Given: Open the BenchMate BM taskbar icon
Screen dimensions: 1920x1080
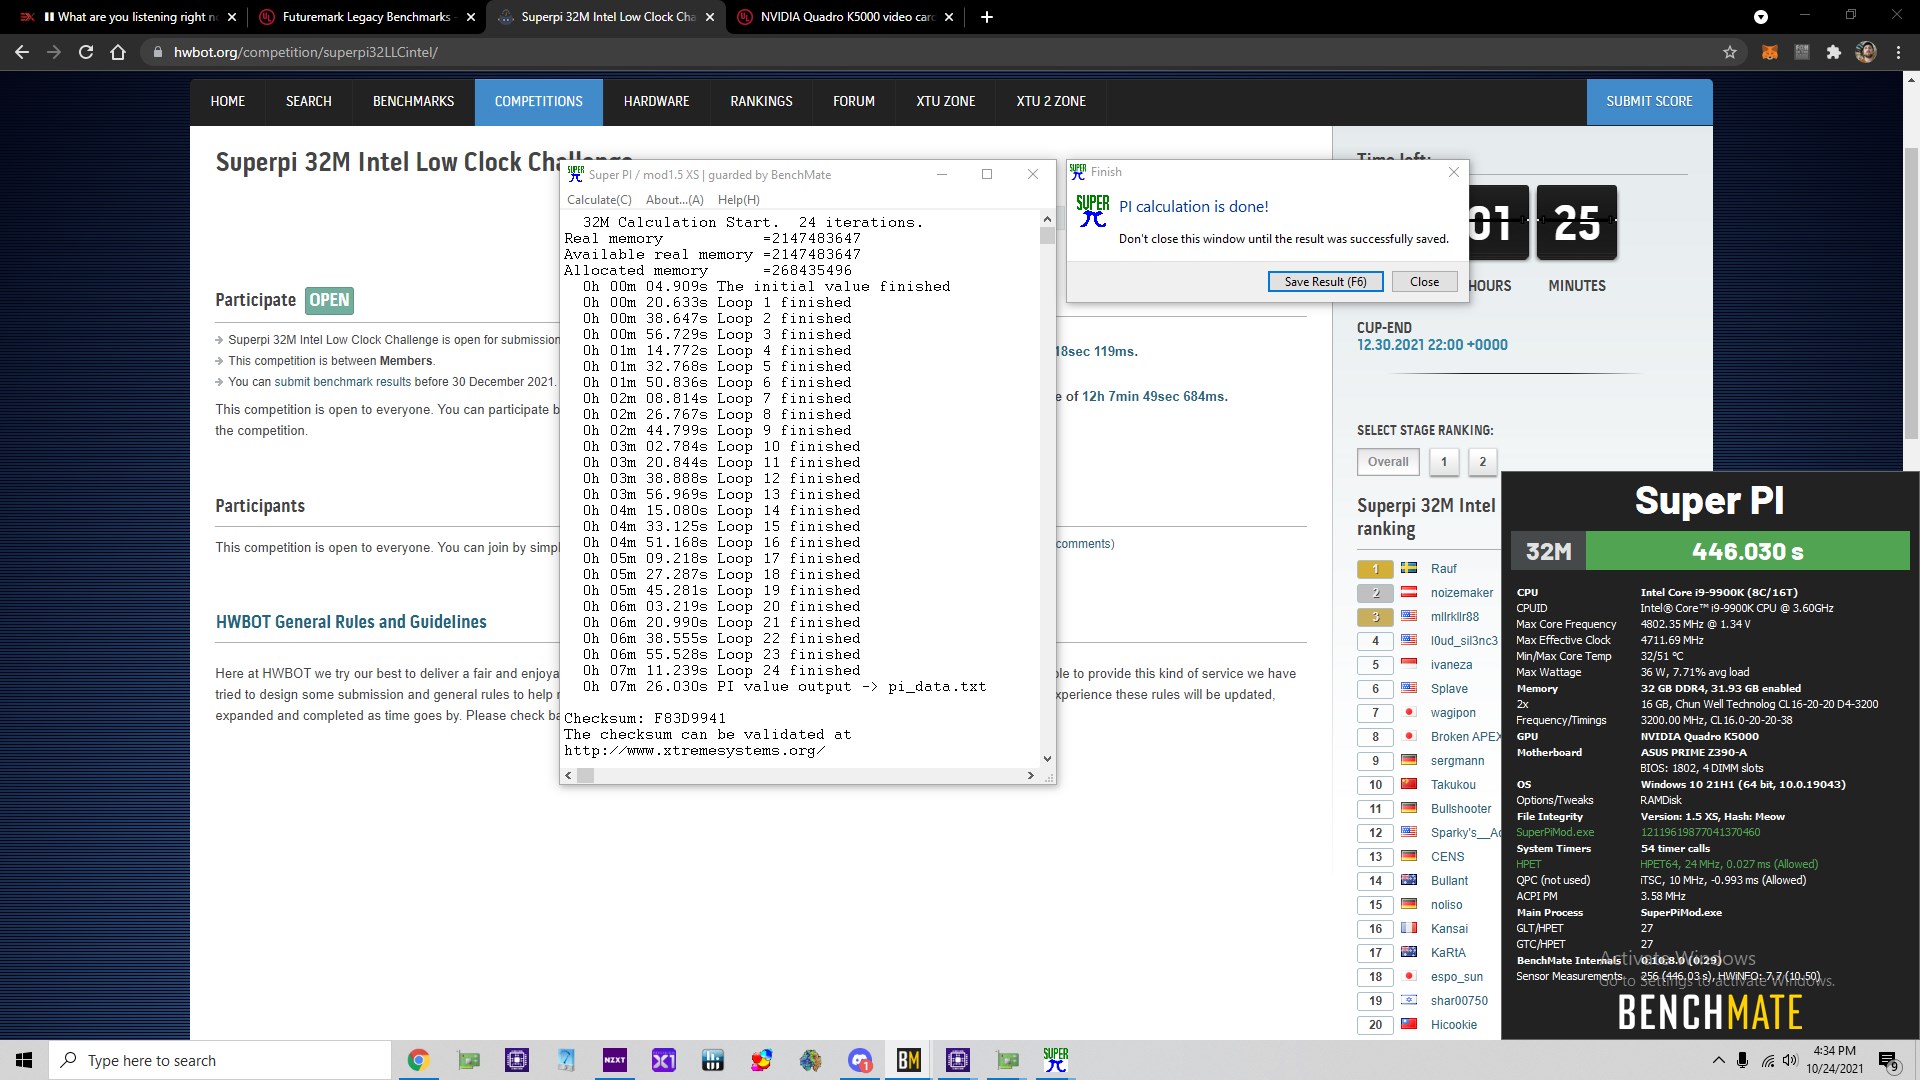Looking at the screenshot, I should (x=908, y=1060).
